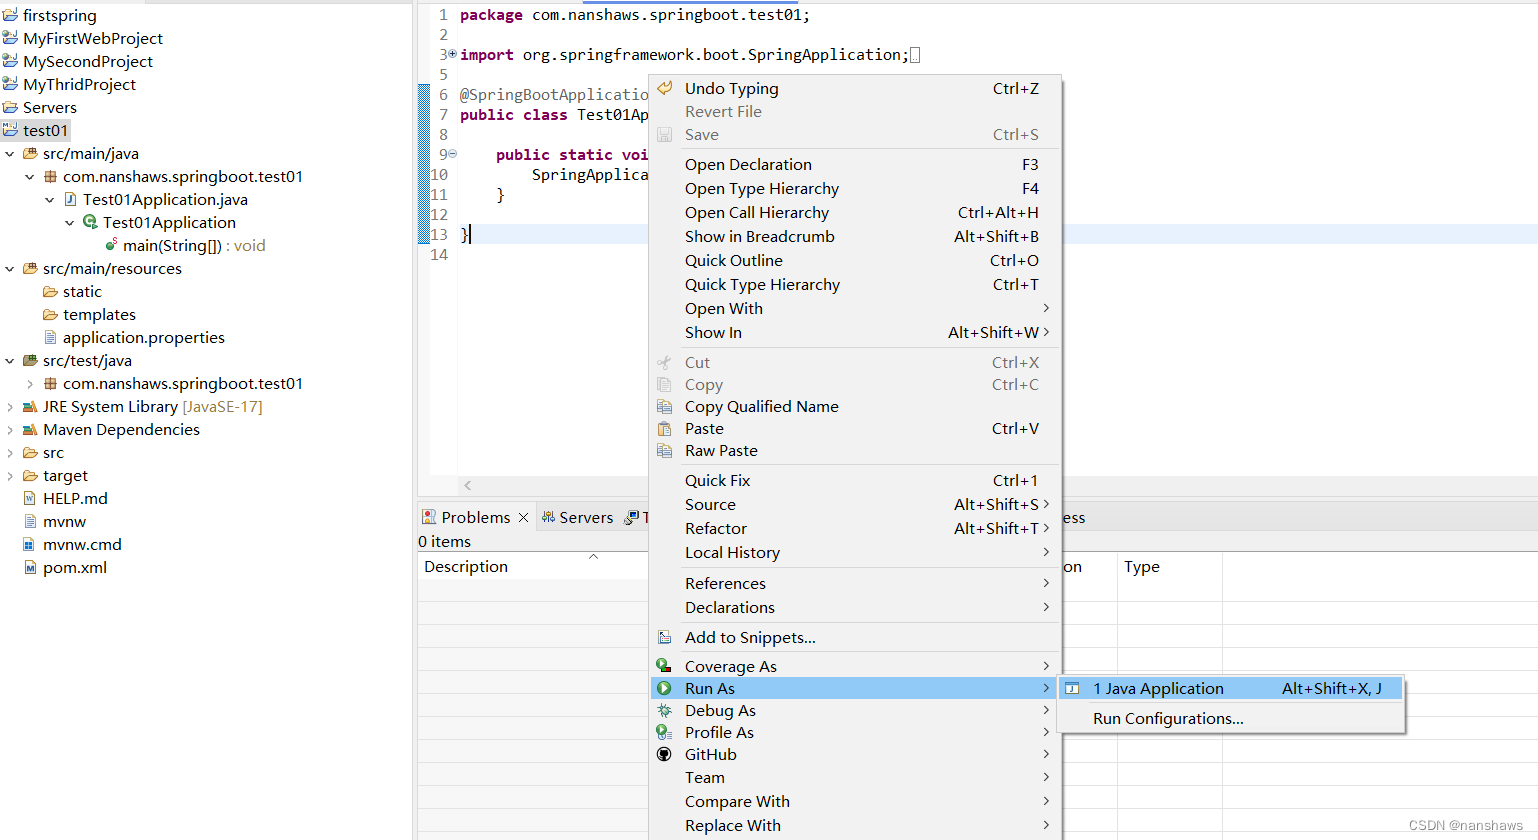Screen dimensions: 1538x840
Task: Click the Debug As bug icon
Action: coord(665,710)
